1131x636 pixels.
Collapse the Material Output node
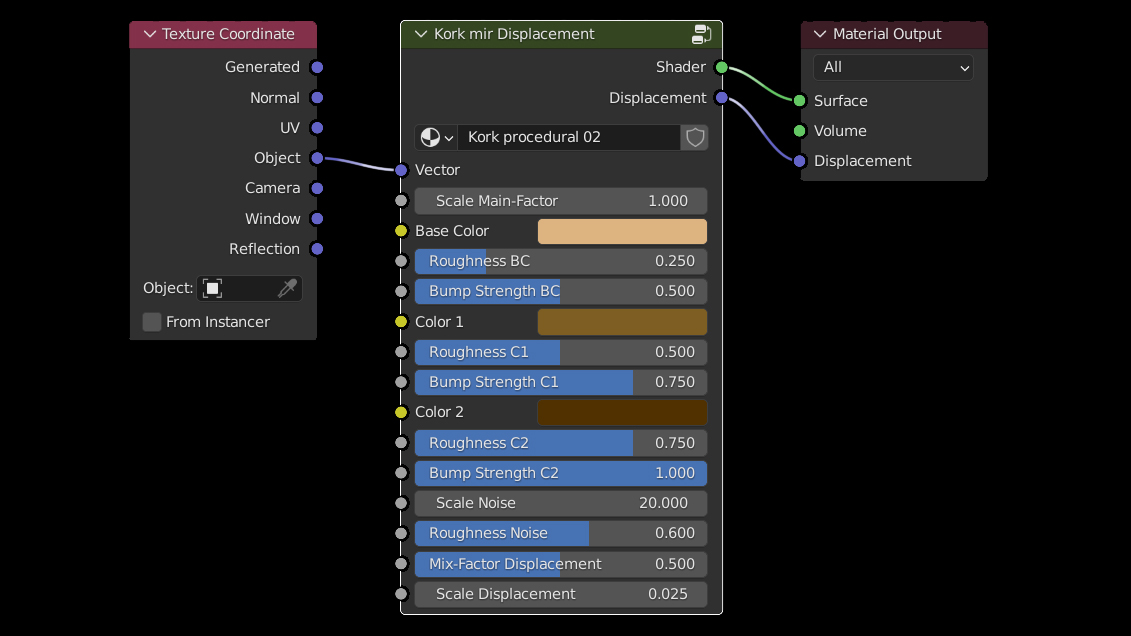820,34
